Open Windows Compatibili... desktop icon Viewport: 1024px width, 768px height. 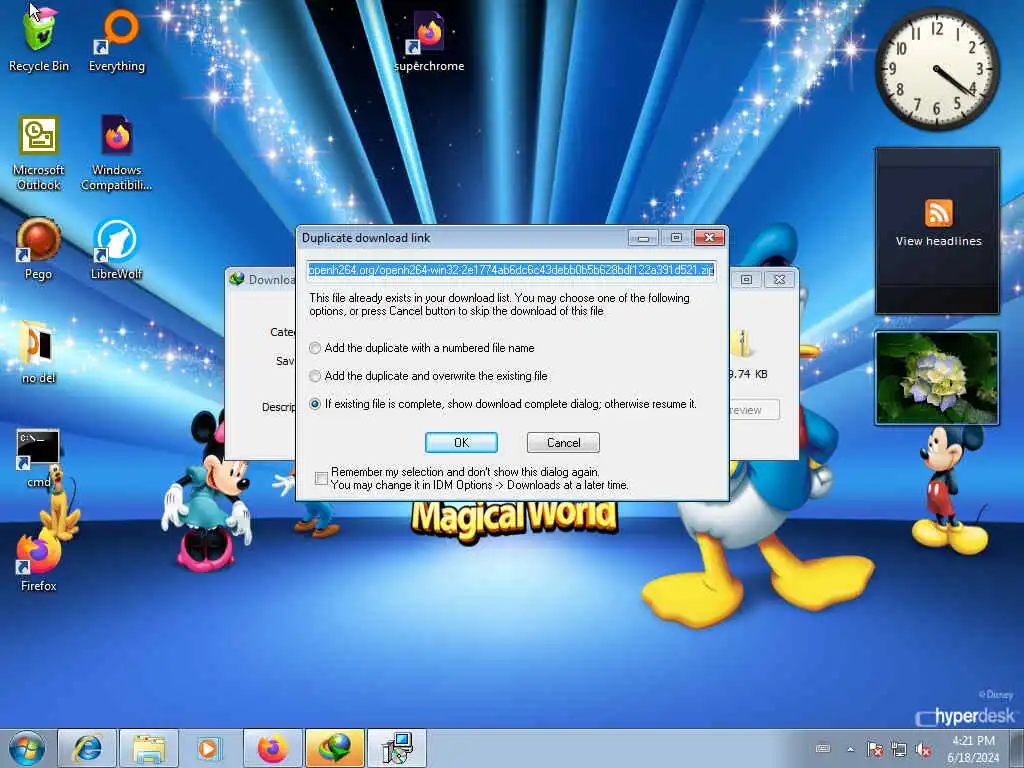tap(116, 153)
